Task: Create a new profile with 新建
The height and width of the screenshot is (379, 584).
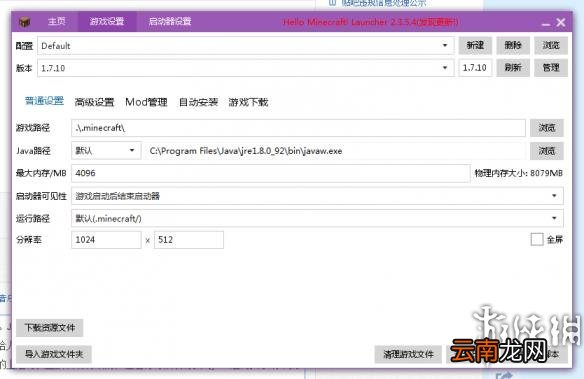Action: (475, 45)
